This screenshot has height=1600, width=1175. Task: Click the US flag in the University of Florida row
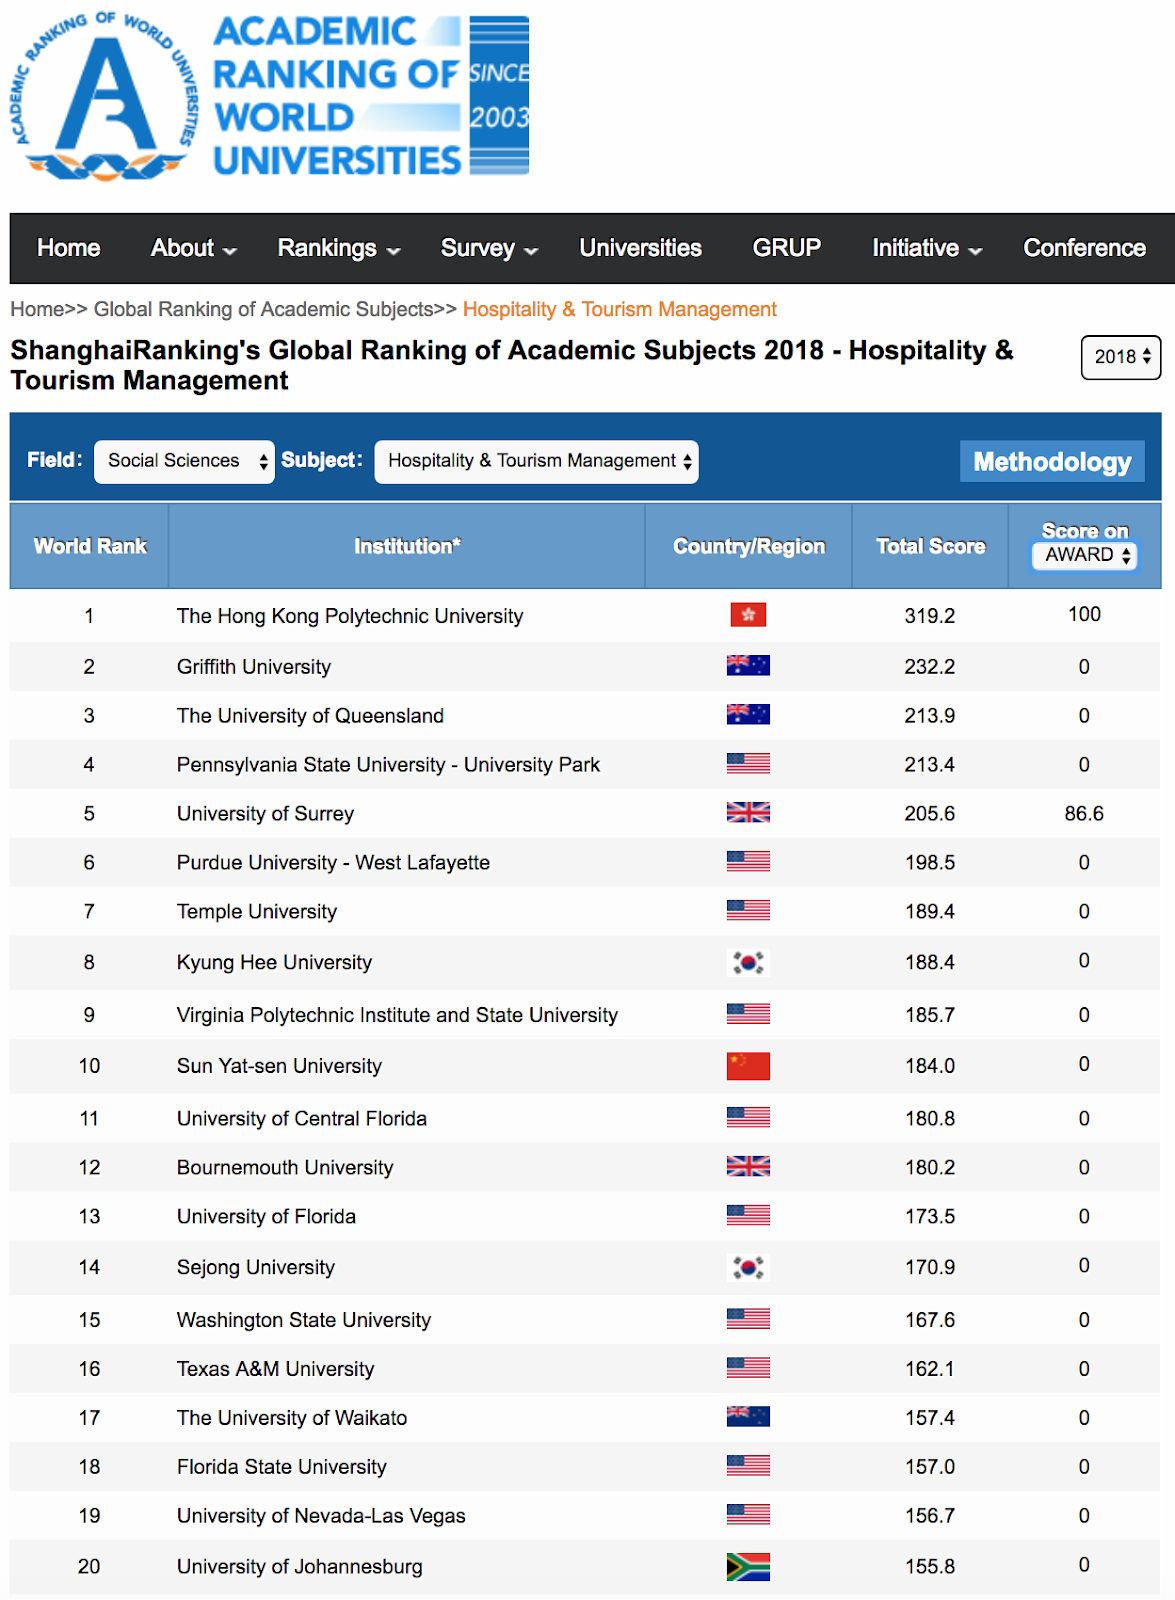[748, 1215]
